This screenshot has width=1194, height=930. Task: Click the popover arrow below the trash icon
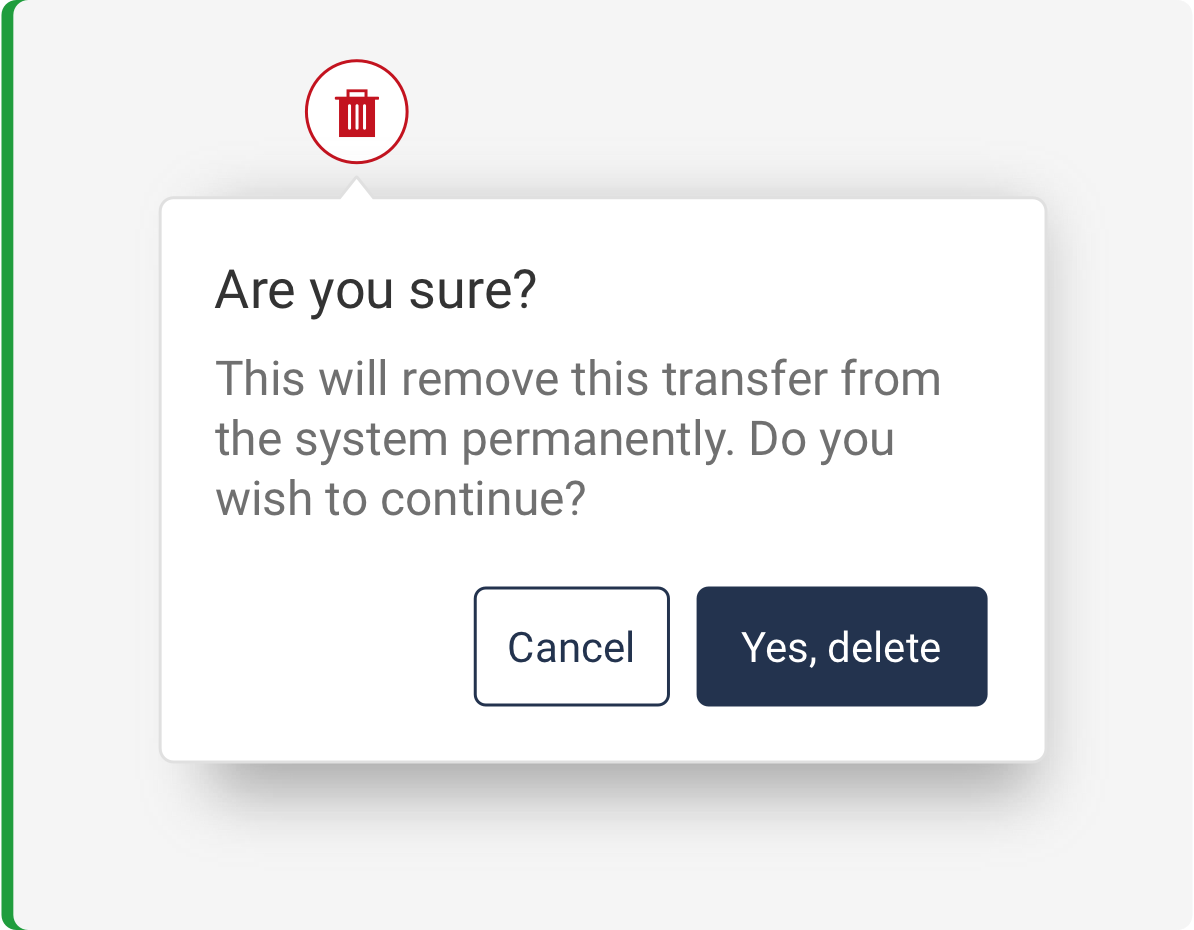coord(356,189)
